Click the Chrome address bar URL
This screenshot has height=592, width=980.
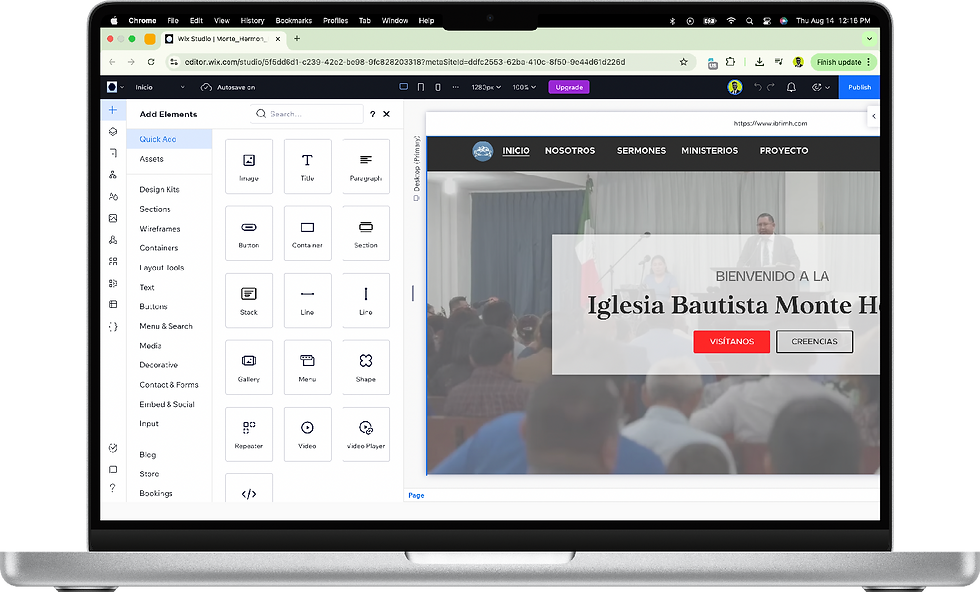[405, 62]
